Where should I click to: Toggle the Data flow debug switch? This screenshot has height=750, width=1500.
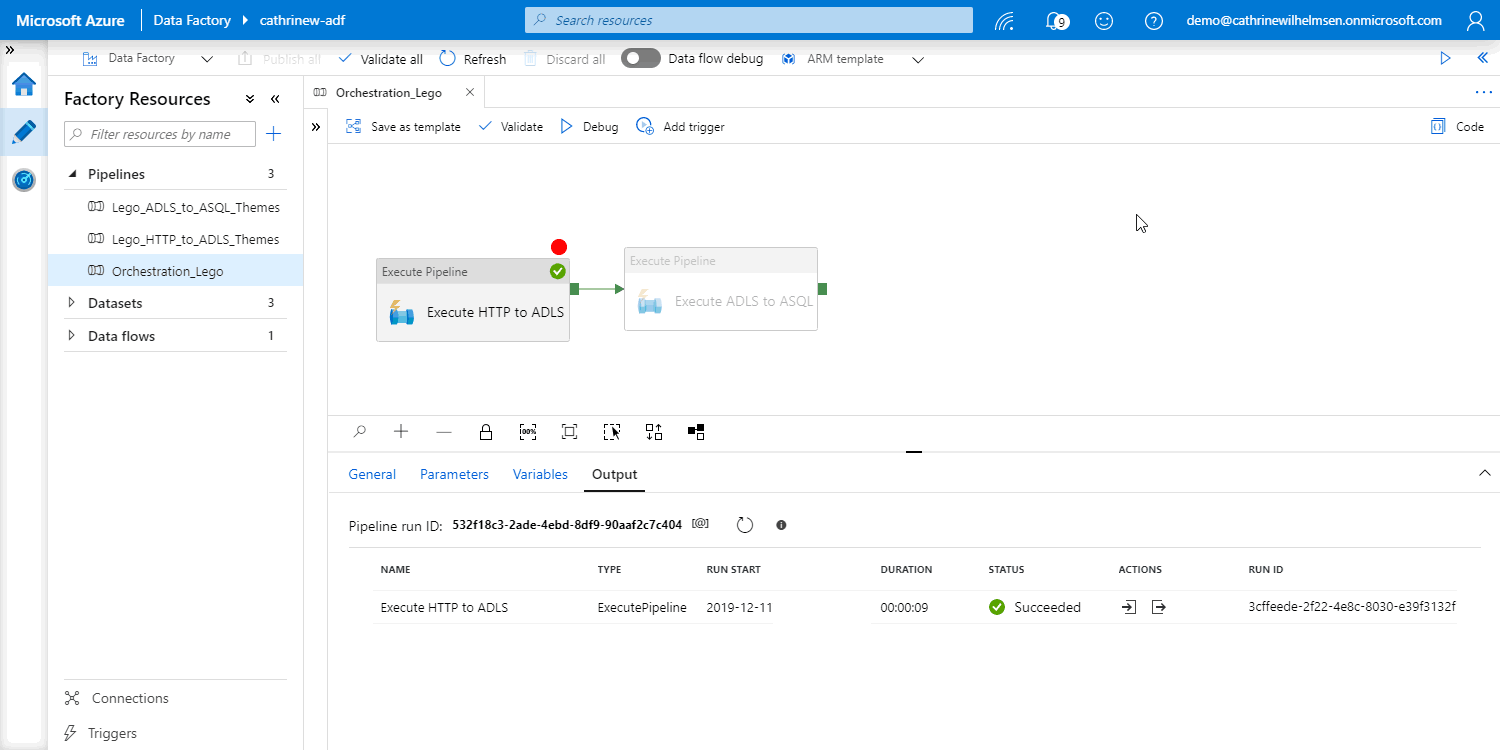click(640, 59)
